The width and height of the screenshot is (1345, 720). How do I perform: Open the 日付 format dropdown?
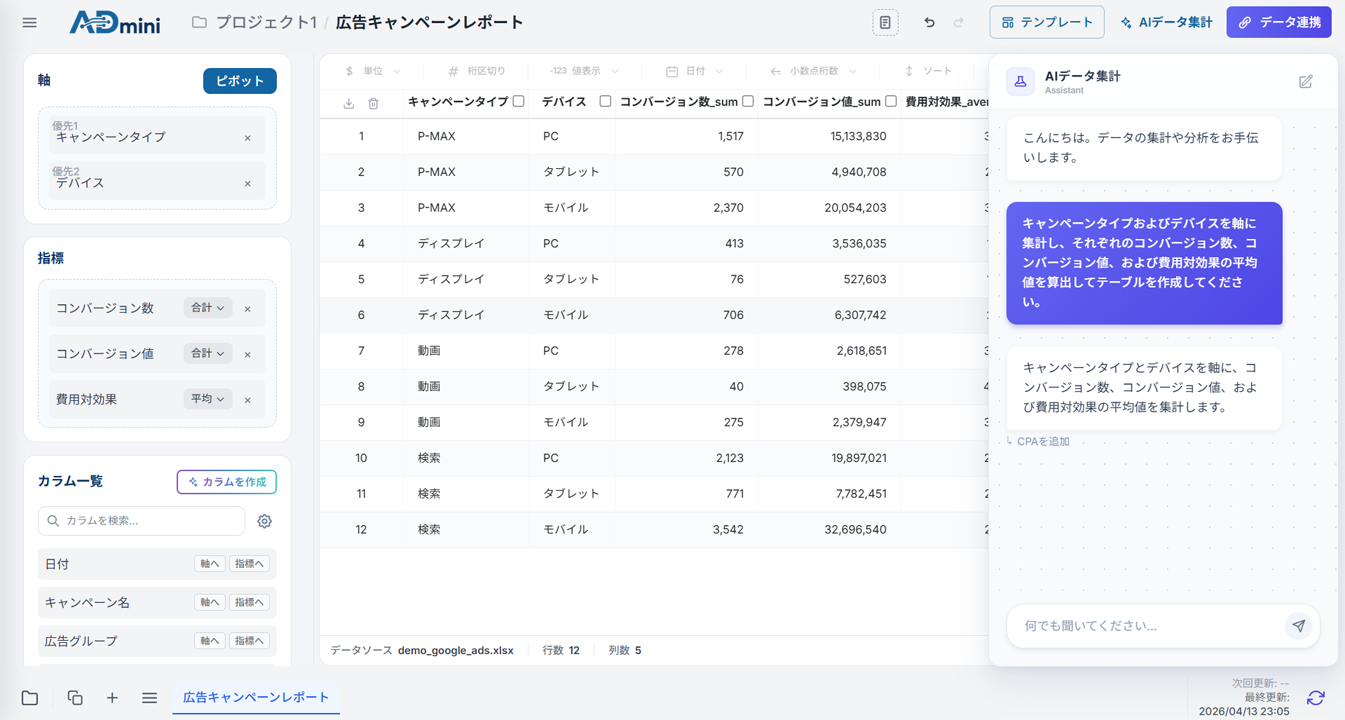pos(694,71)
